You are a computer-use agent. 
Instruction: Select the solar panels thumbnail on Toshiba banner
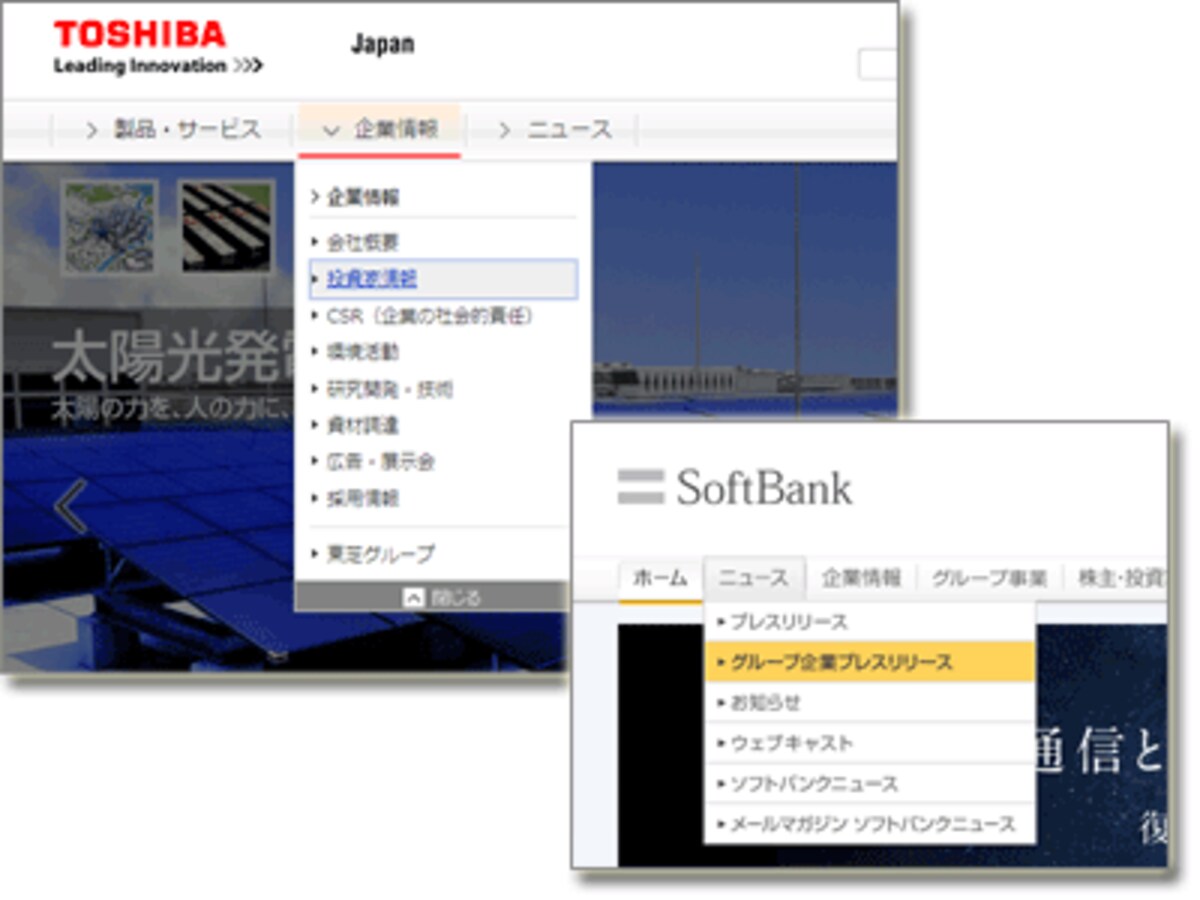227,227
